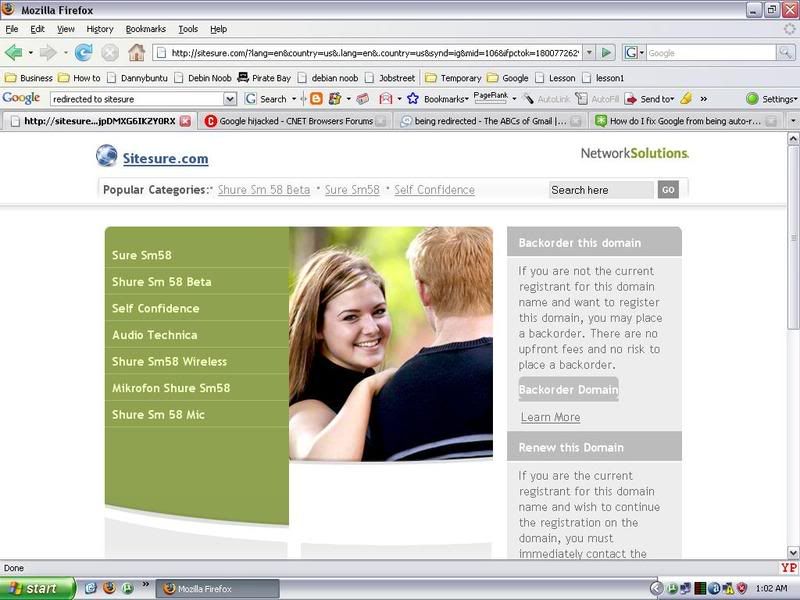Image resolution: width=800 pixels, height=600 pixels.
Task: Click the Bookmarks star icon in Google Toolbar
Action: pyautogui.click(x=413, y=98)
